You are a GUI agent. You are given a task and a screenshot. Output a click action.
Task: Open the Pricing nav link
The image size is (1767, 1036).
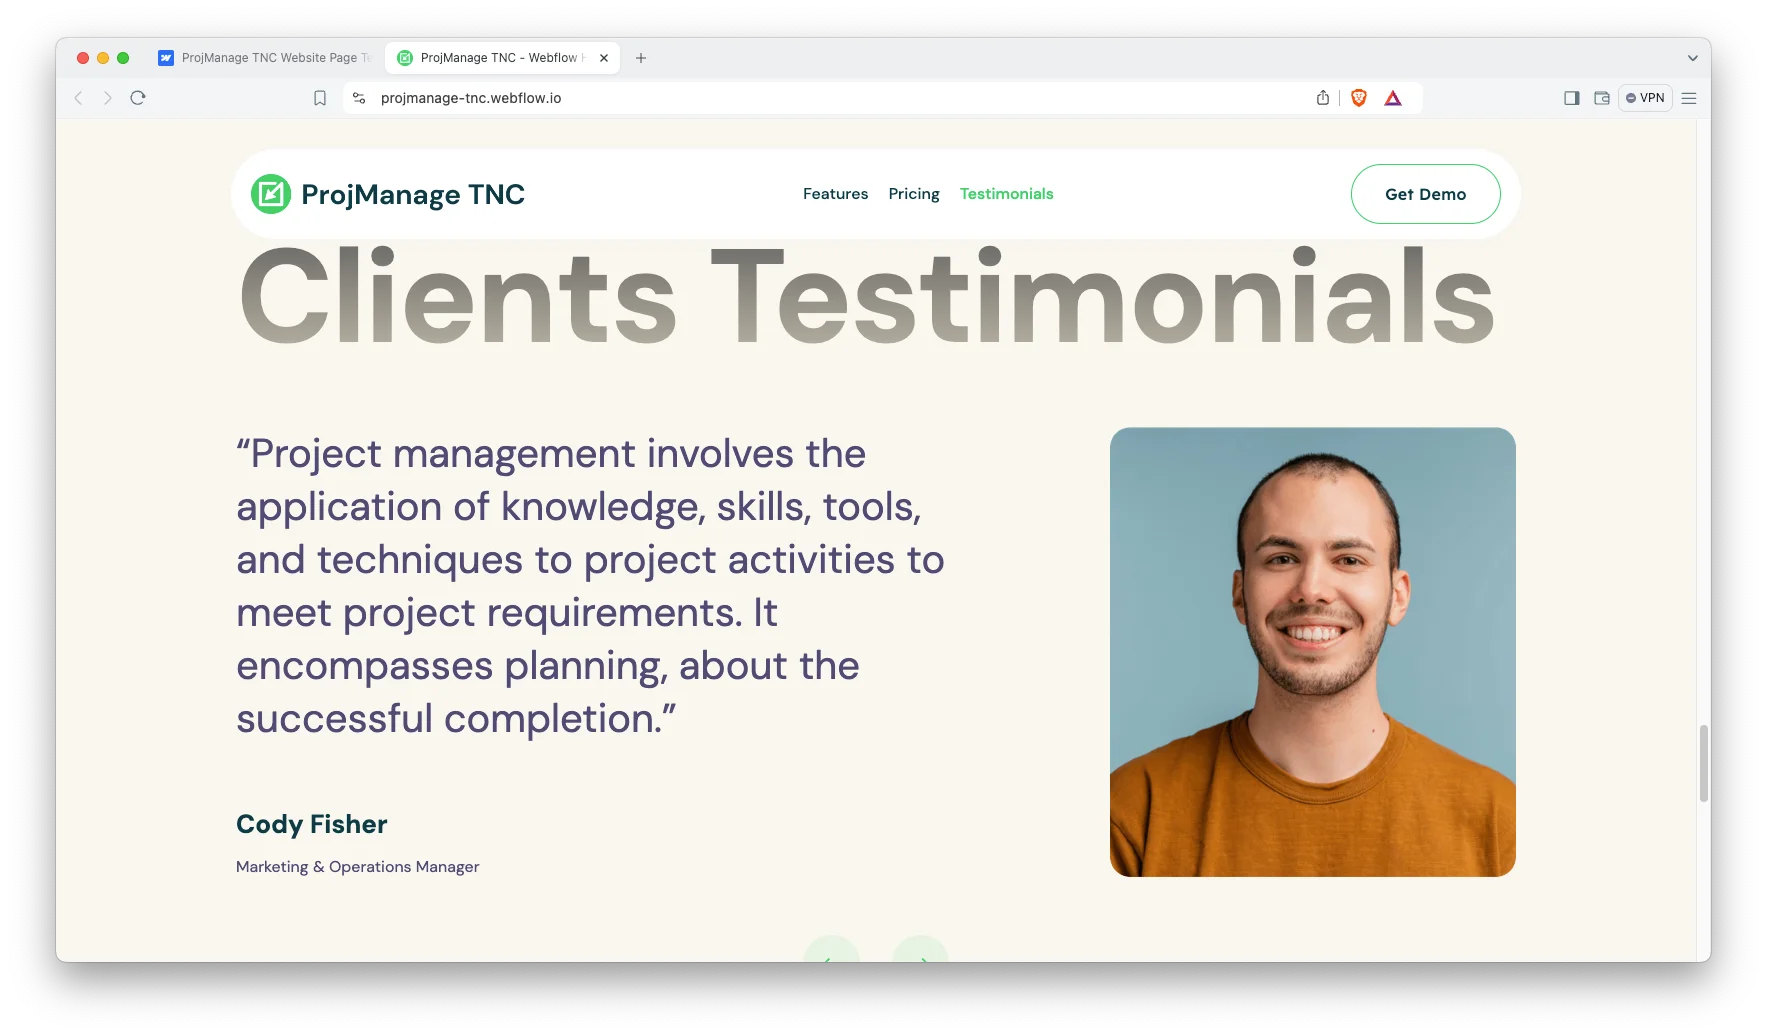pos(913,194)
